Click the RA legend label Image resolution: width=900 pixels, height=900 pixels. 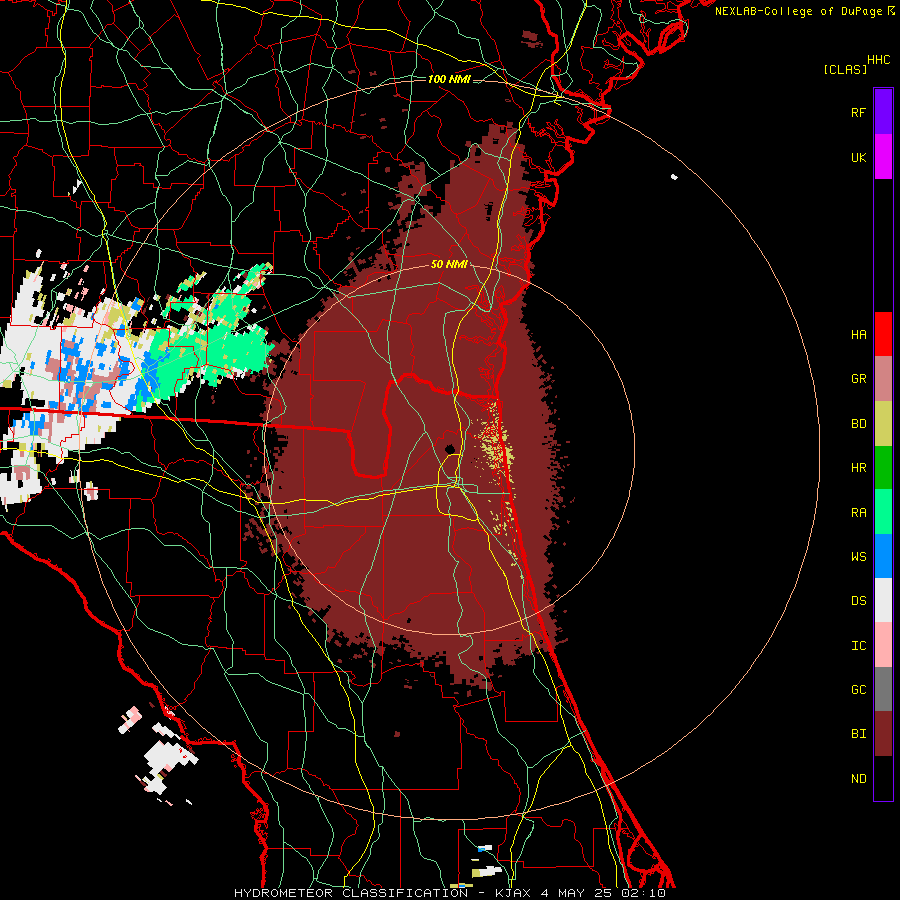tap(858, 513)
